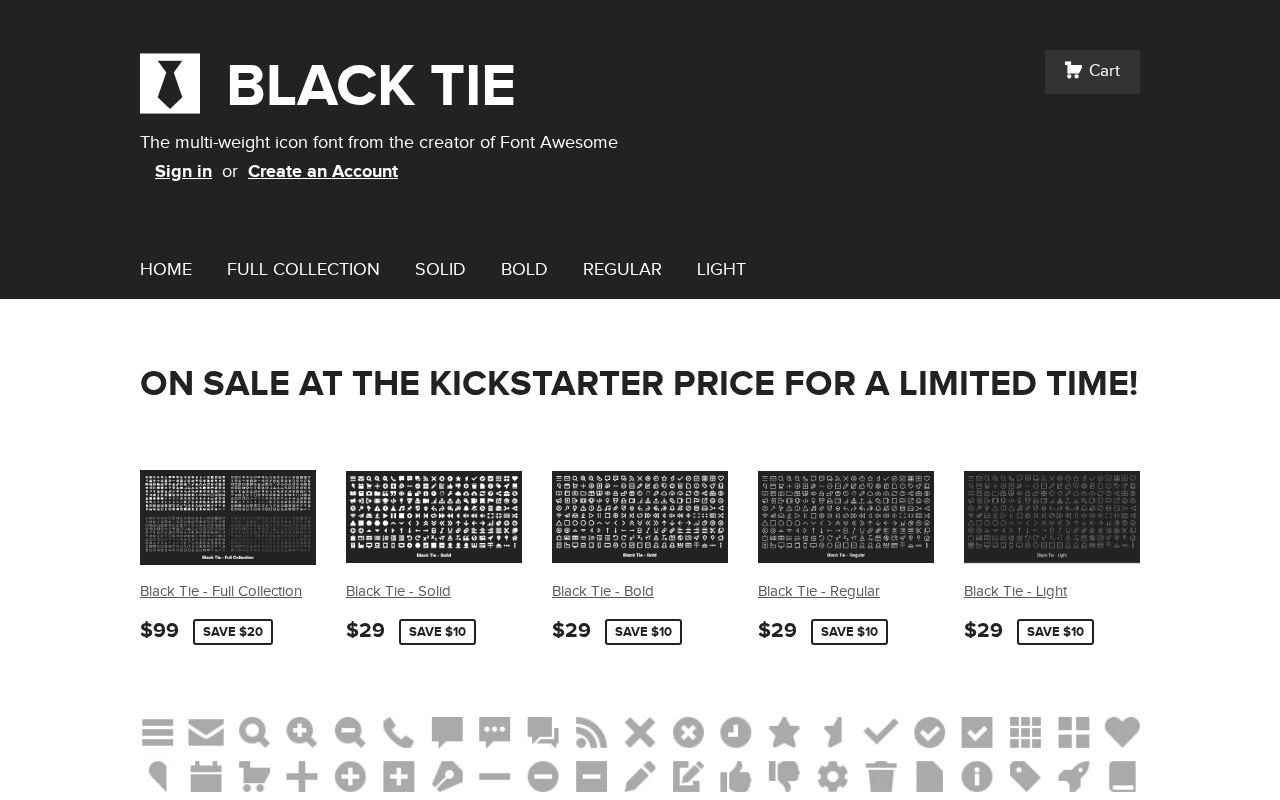This screenshot has width=1280, height=800.
Task: Go to the HOME menu item
Action: (166, 269)
